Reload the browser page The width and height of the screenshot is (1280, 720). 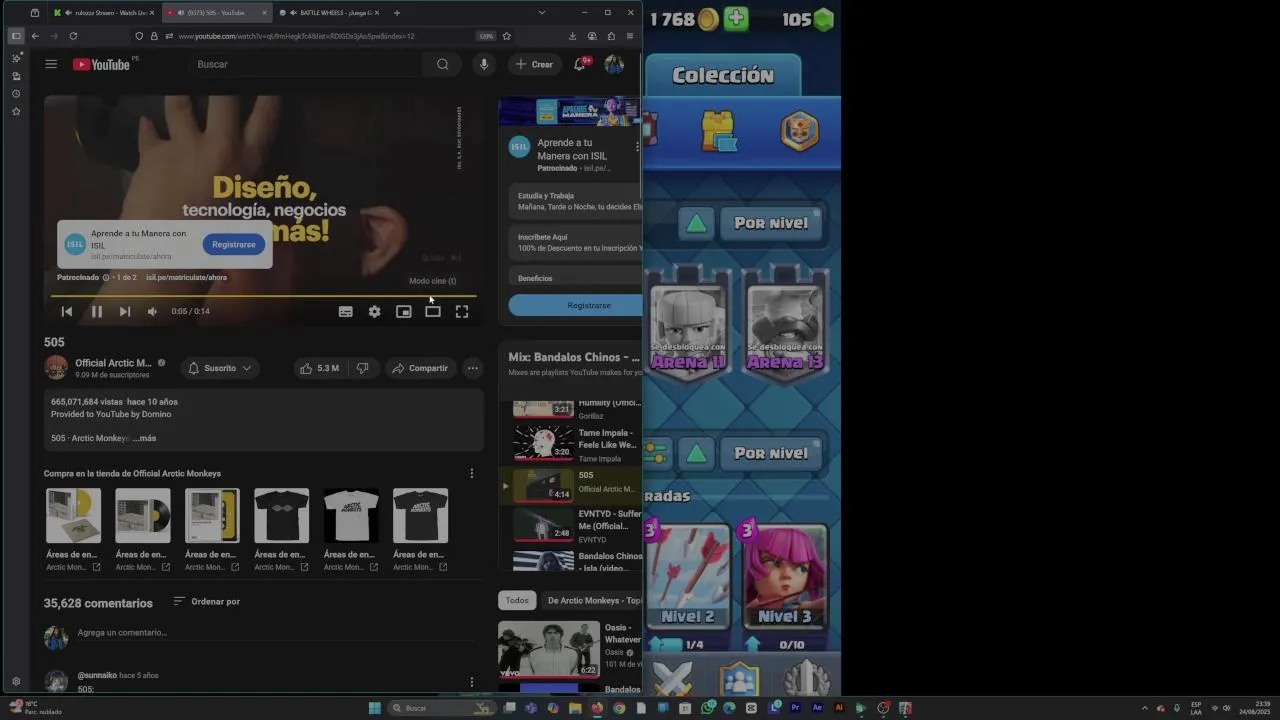click(73, 36)
